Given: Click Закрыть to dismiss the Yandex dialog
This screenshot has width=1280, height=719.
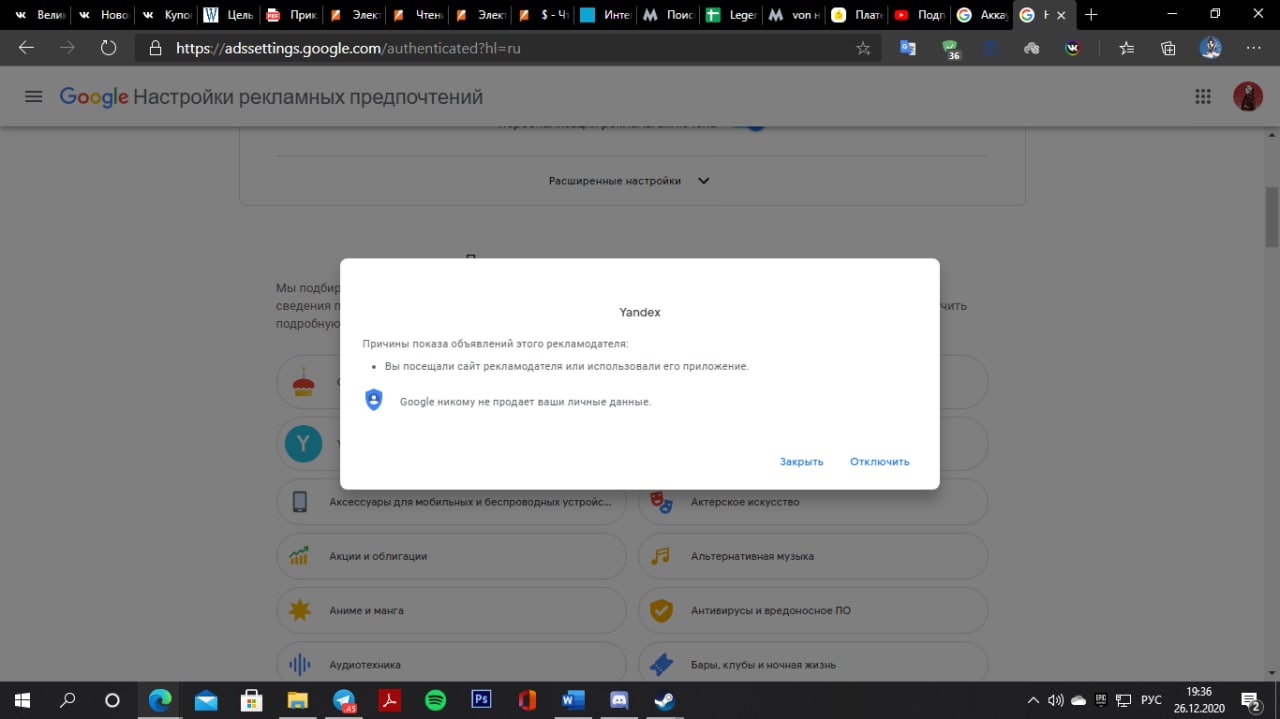Looking at the screenshot, I should click(801, 462).
